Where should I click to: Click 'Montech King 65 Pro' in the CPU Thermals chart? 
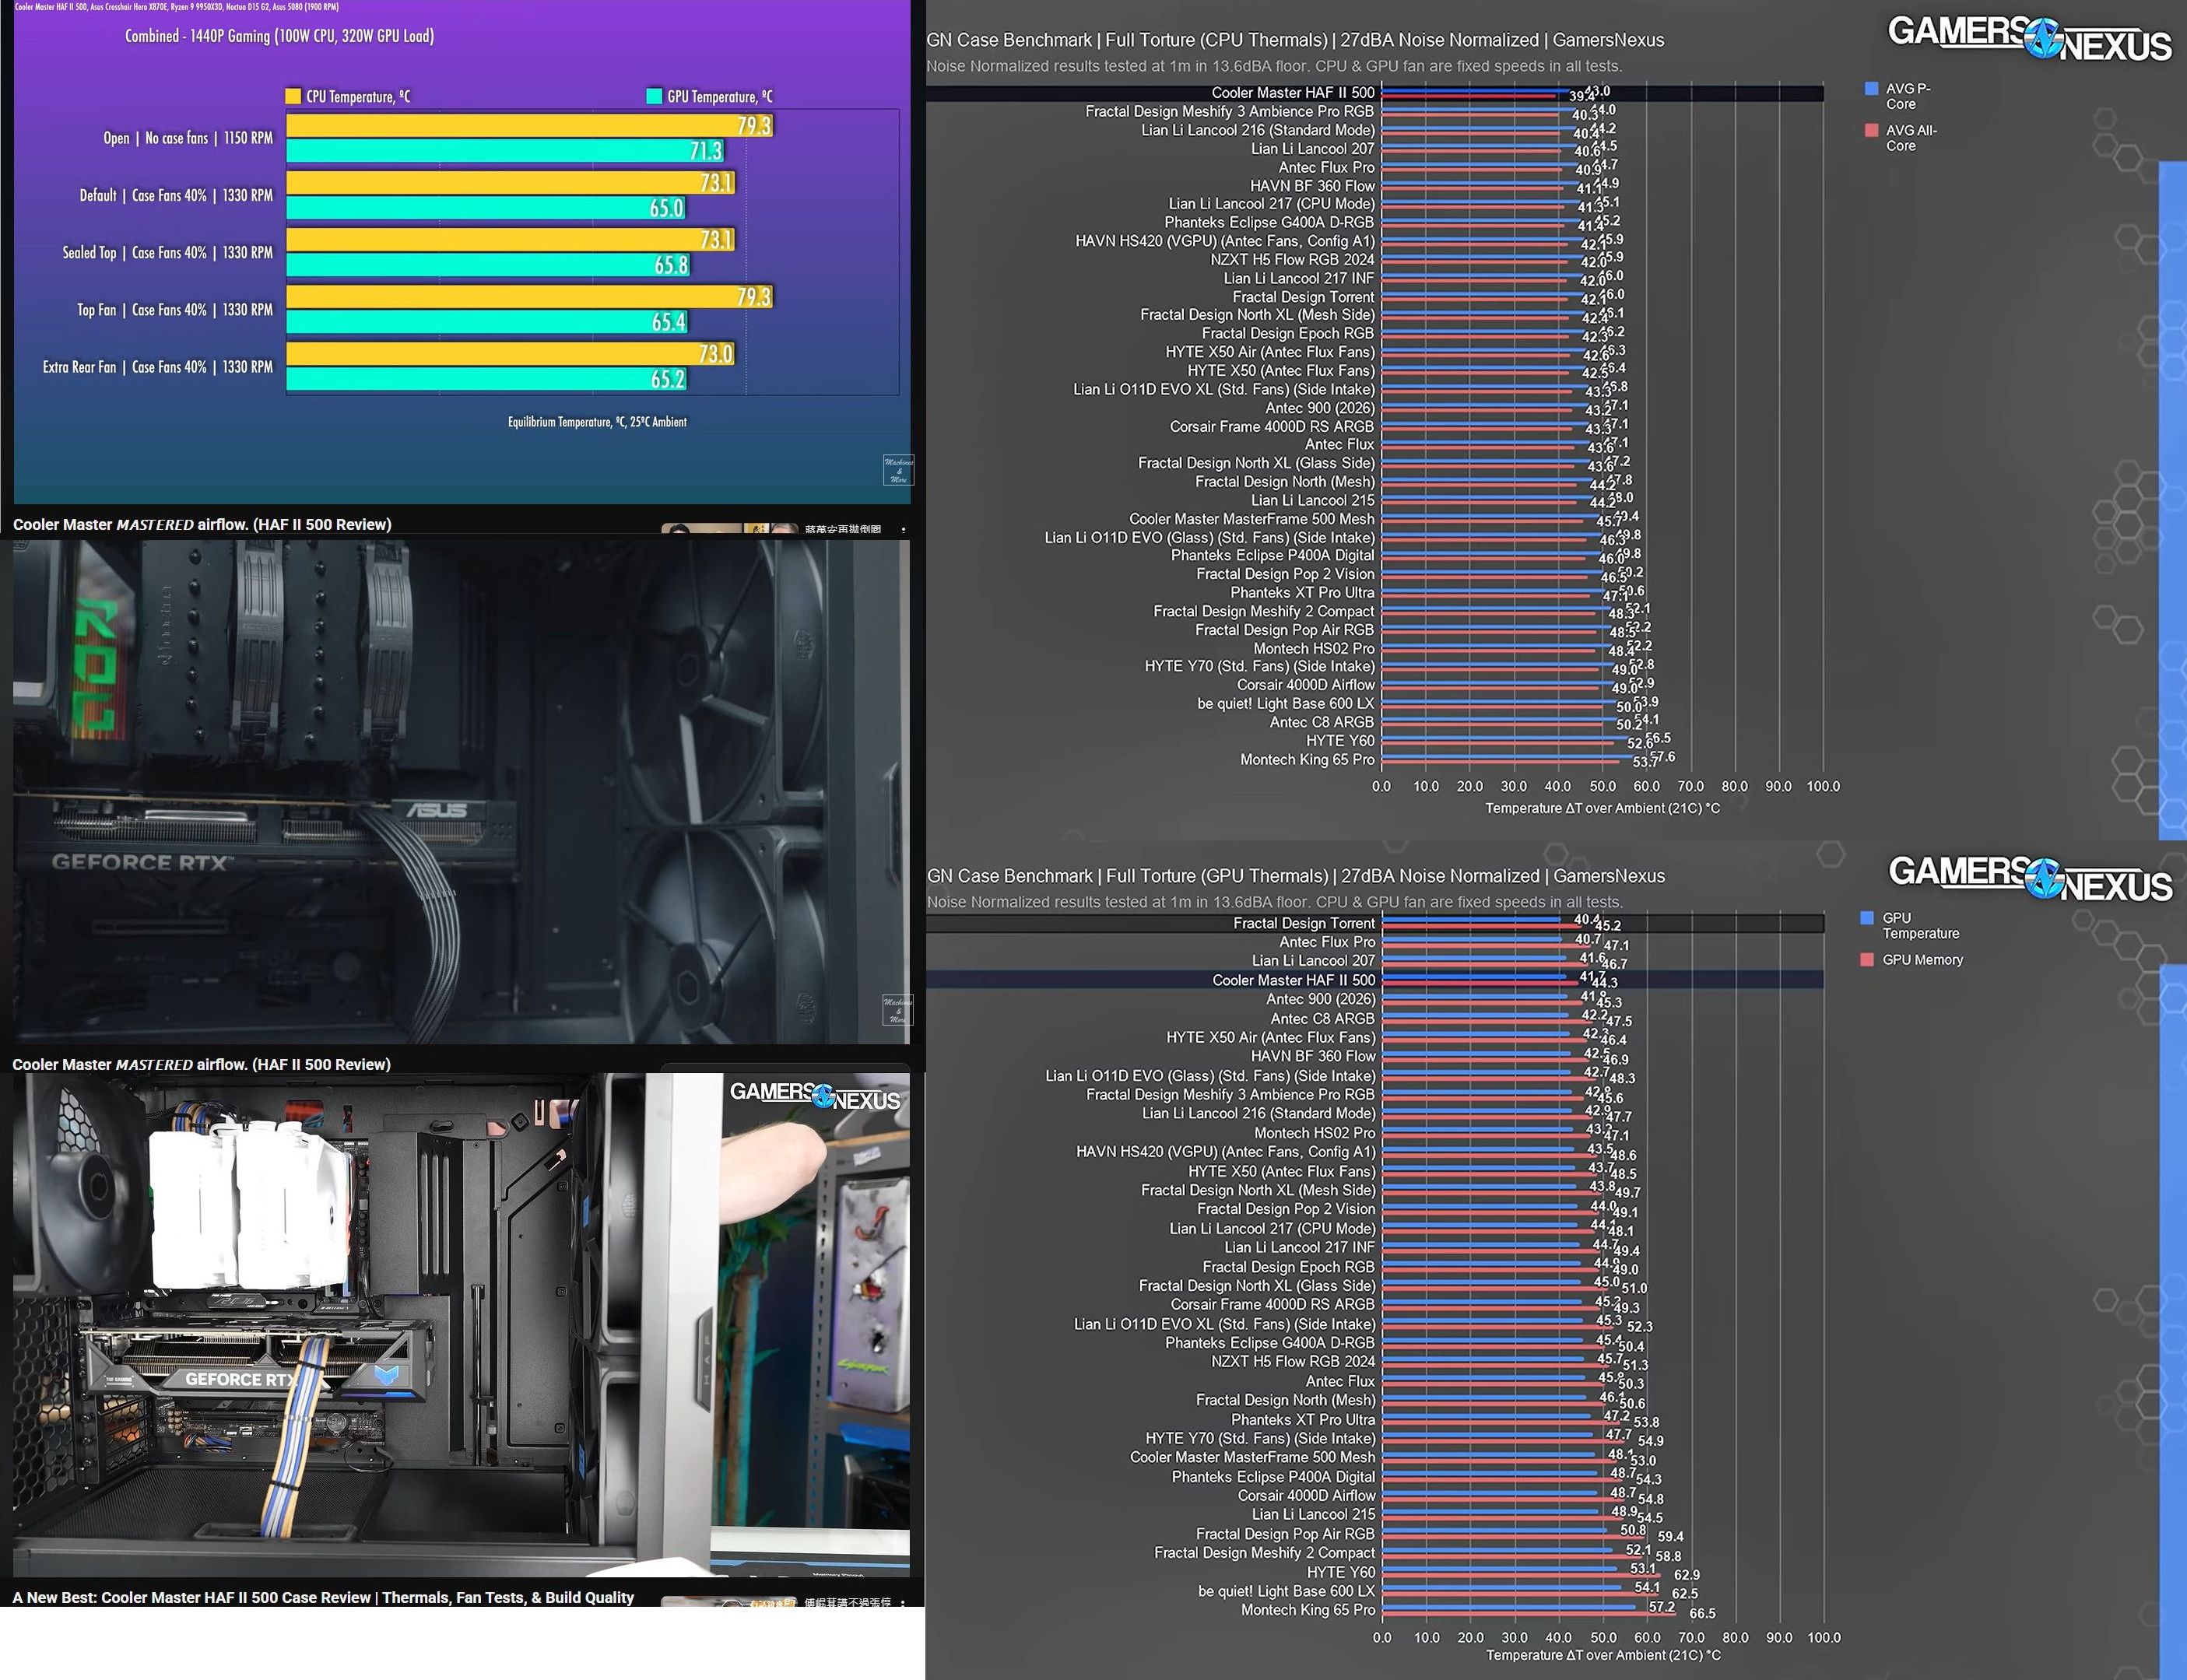point(1307,760)
